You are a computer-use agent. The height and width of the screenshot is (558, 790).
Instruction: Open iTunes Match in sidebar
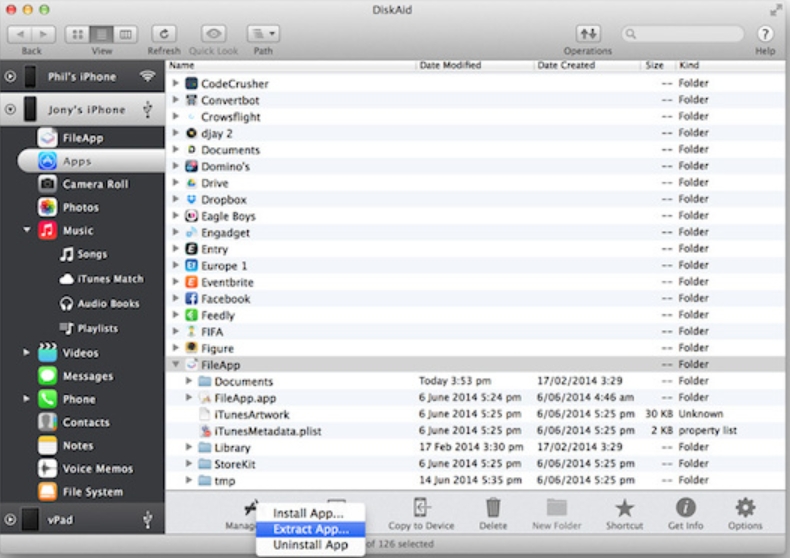[101, 279]
